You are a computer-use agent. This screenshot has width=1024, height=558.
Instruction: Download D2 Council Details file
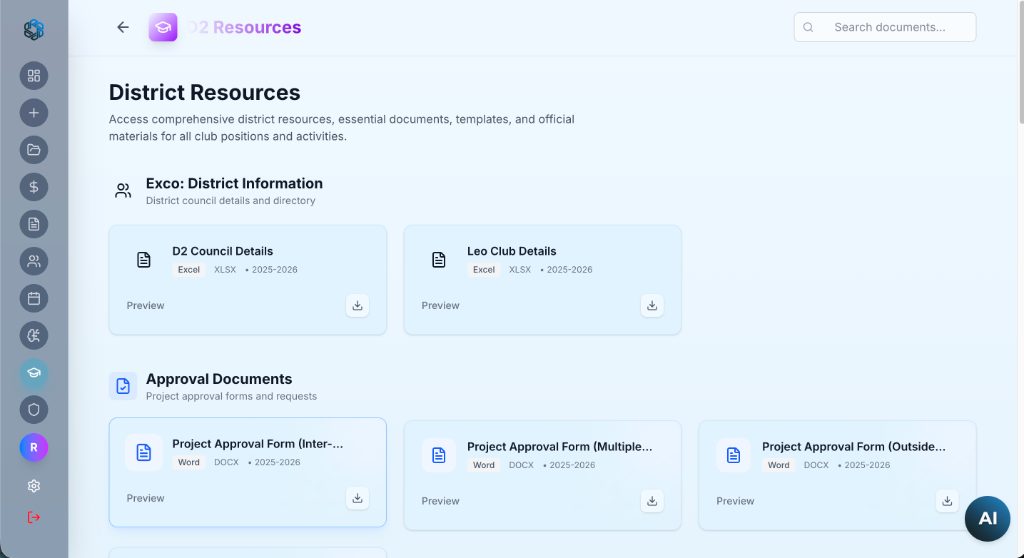tap(357, 306)
